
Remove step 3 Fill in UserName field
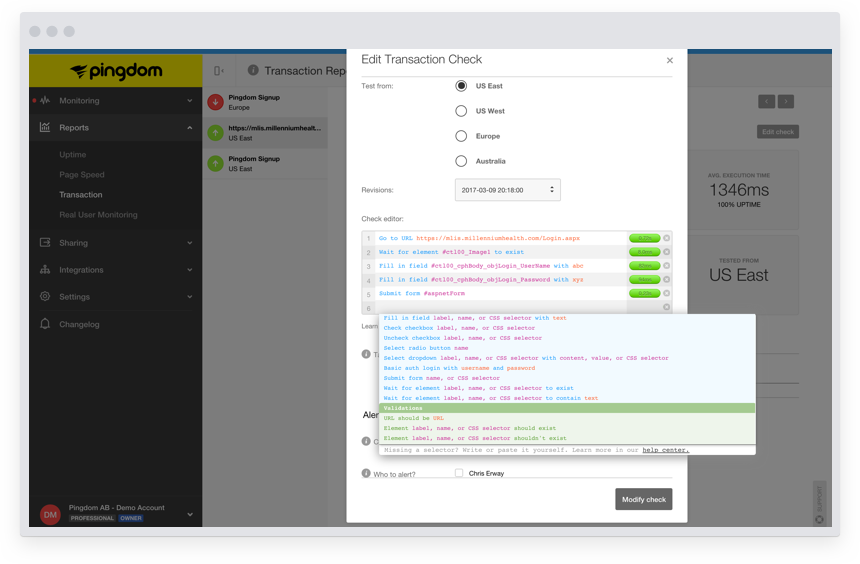coord(666,266)
